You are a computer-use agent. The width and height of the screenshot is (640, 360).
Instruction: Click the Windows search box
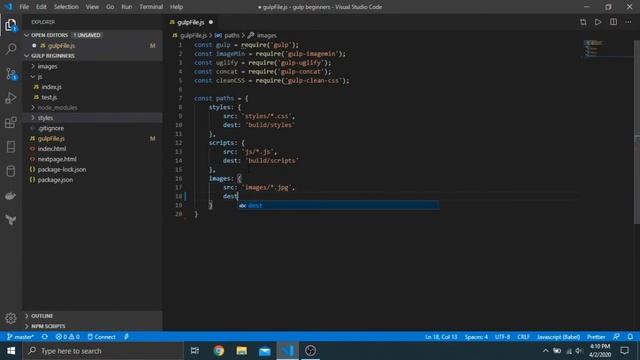tap(103, 351)
